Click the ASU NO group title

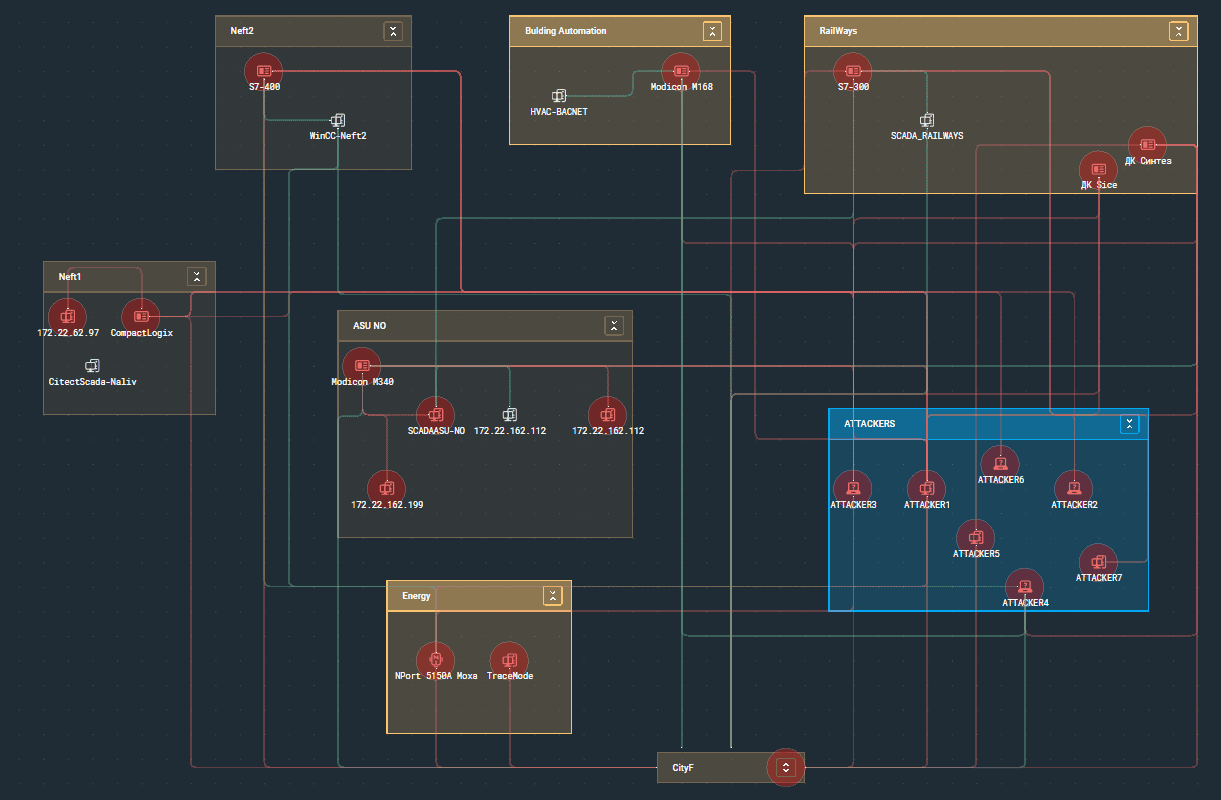tap(370, 326)
